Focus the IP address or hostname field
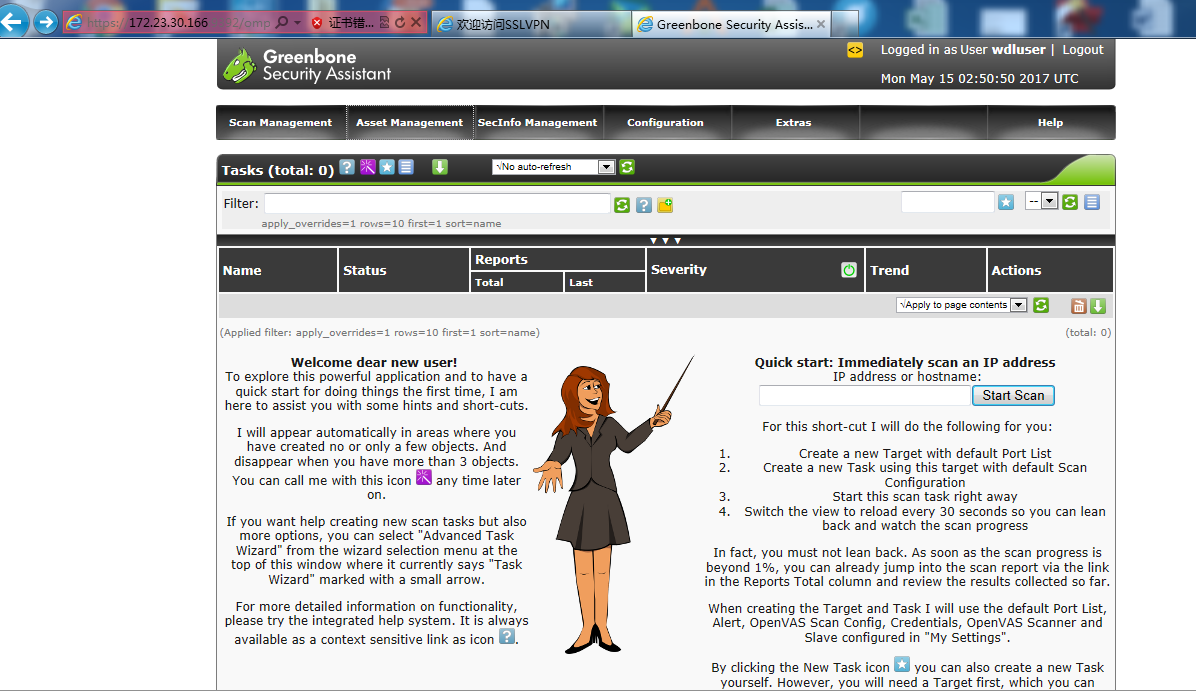Screen dimensions: 1196x692 coord(849,395)
